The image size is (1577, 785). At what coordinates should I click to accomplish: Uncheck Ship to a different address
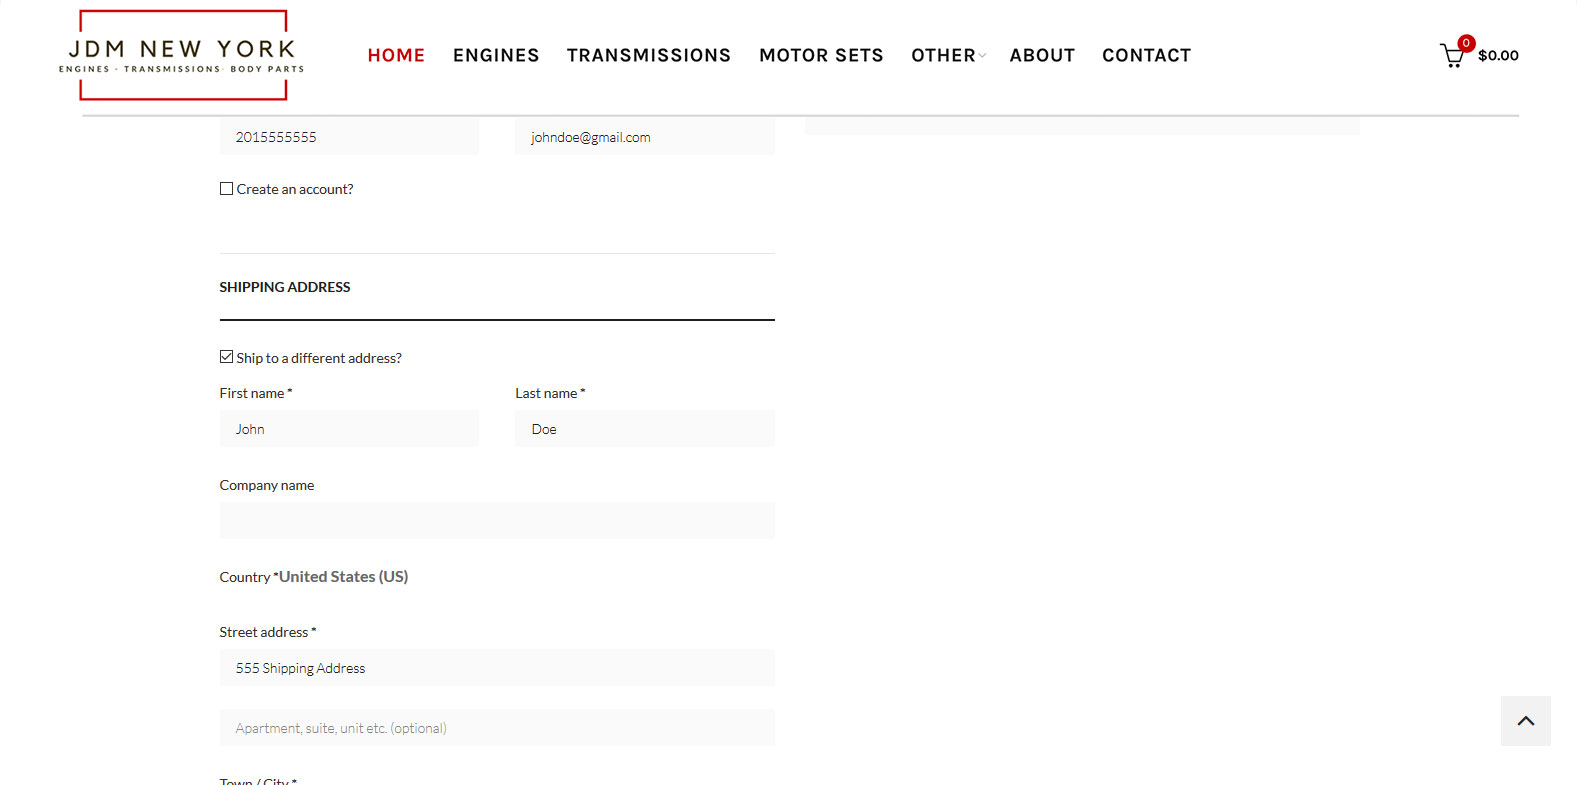click(226, 357)
